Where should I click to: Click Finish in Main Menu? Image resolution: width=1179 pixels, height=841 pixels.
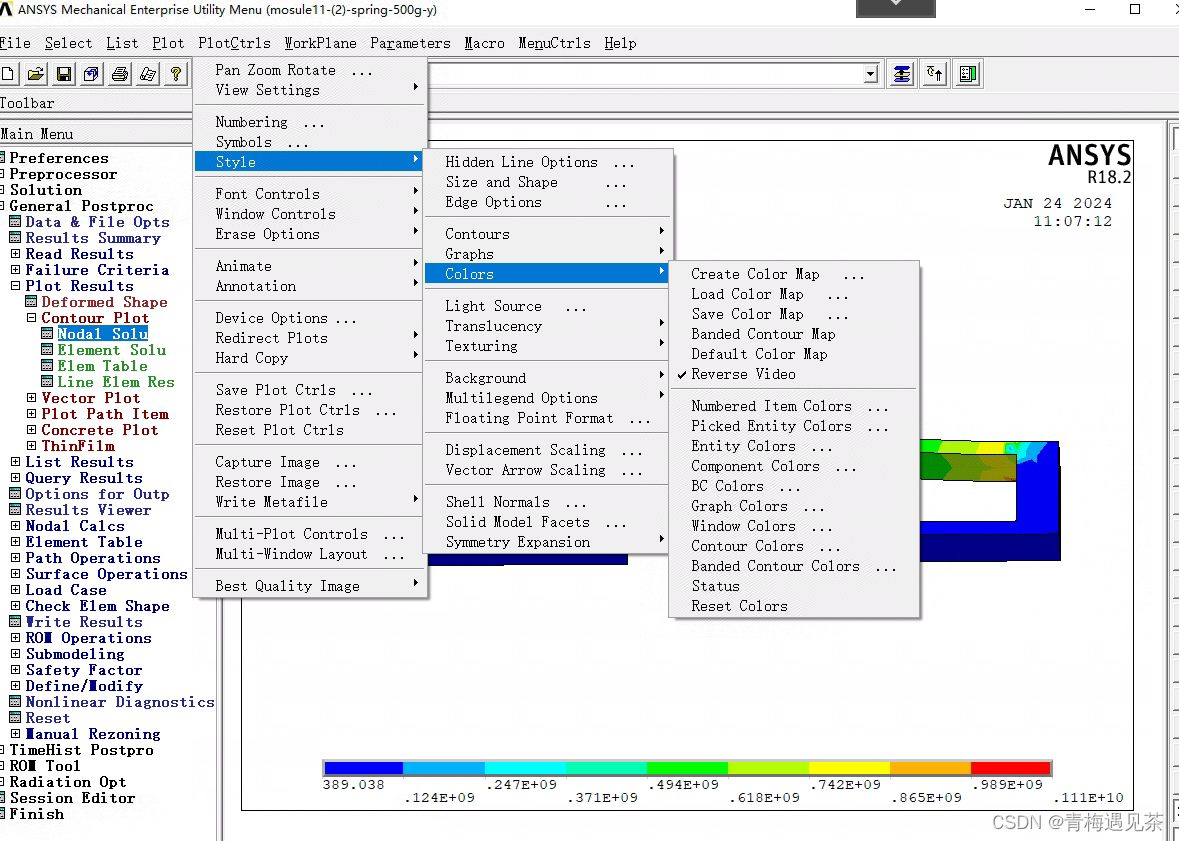pyautogui.click(x=36, y=813)
